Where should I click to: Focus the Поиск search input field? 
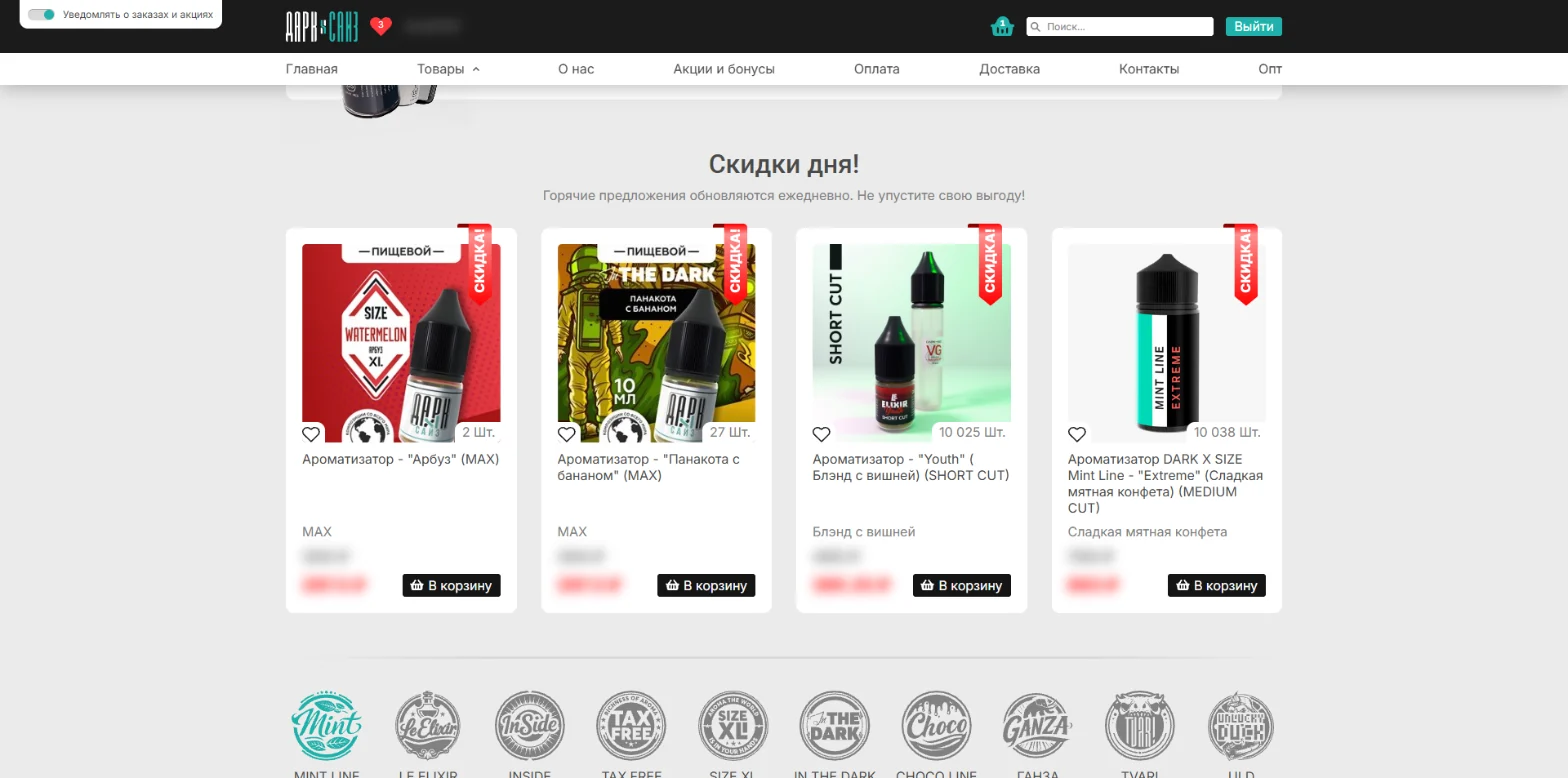1120,27
